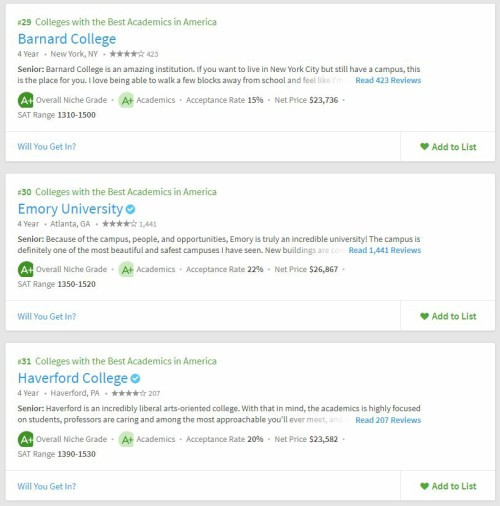Check Will You Get In for Haverford

[47, 486]
